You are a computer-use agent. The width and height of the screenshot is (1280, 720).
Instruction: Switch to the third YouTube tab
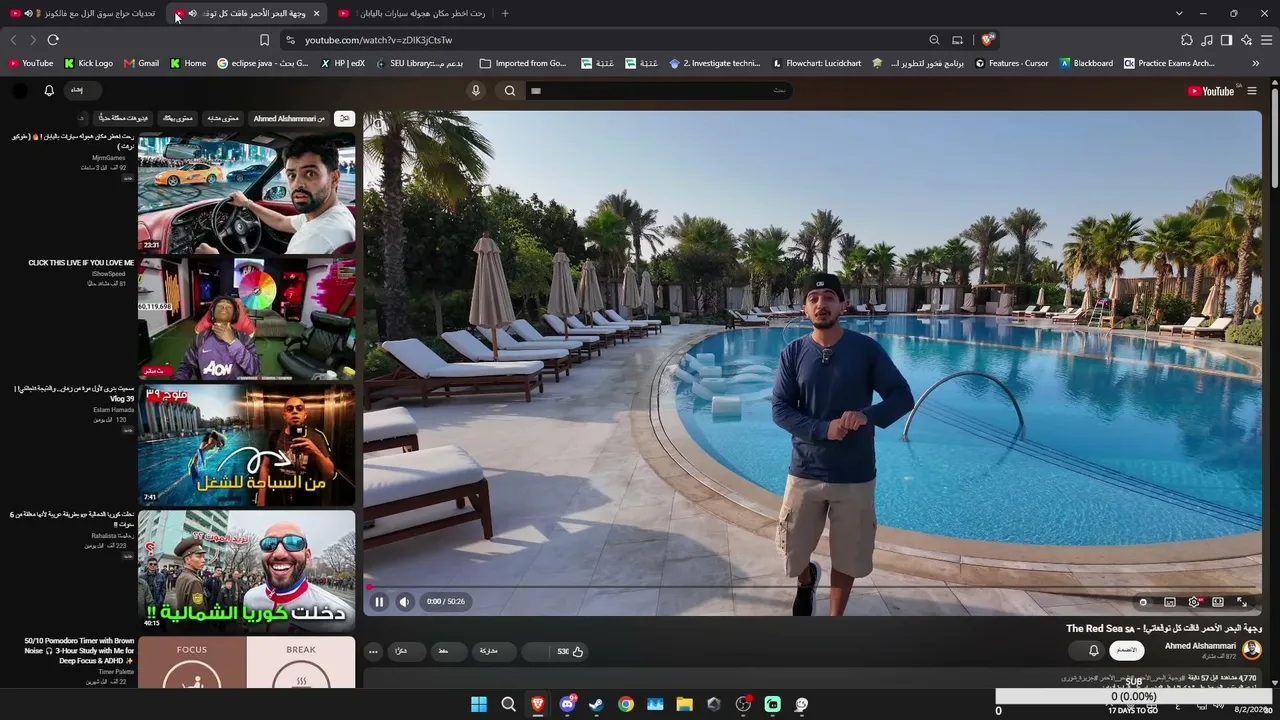(412, 13)
